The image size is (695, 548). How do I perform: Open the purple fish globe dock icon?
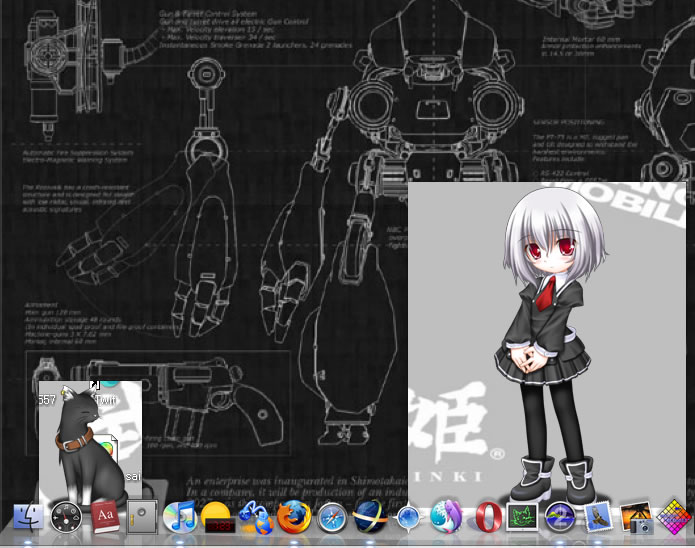coord(446,517)
